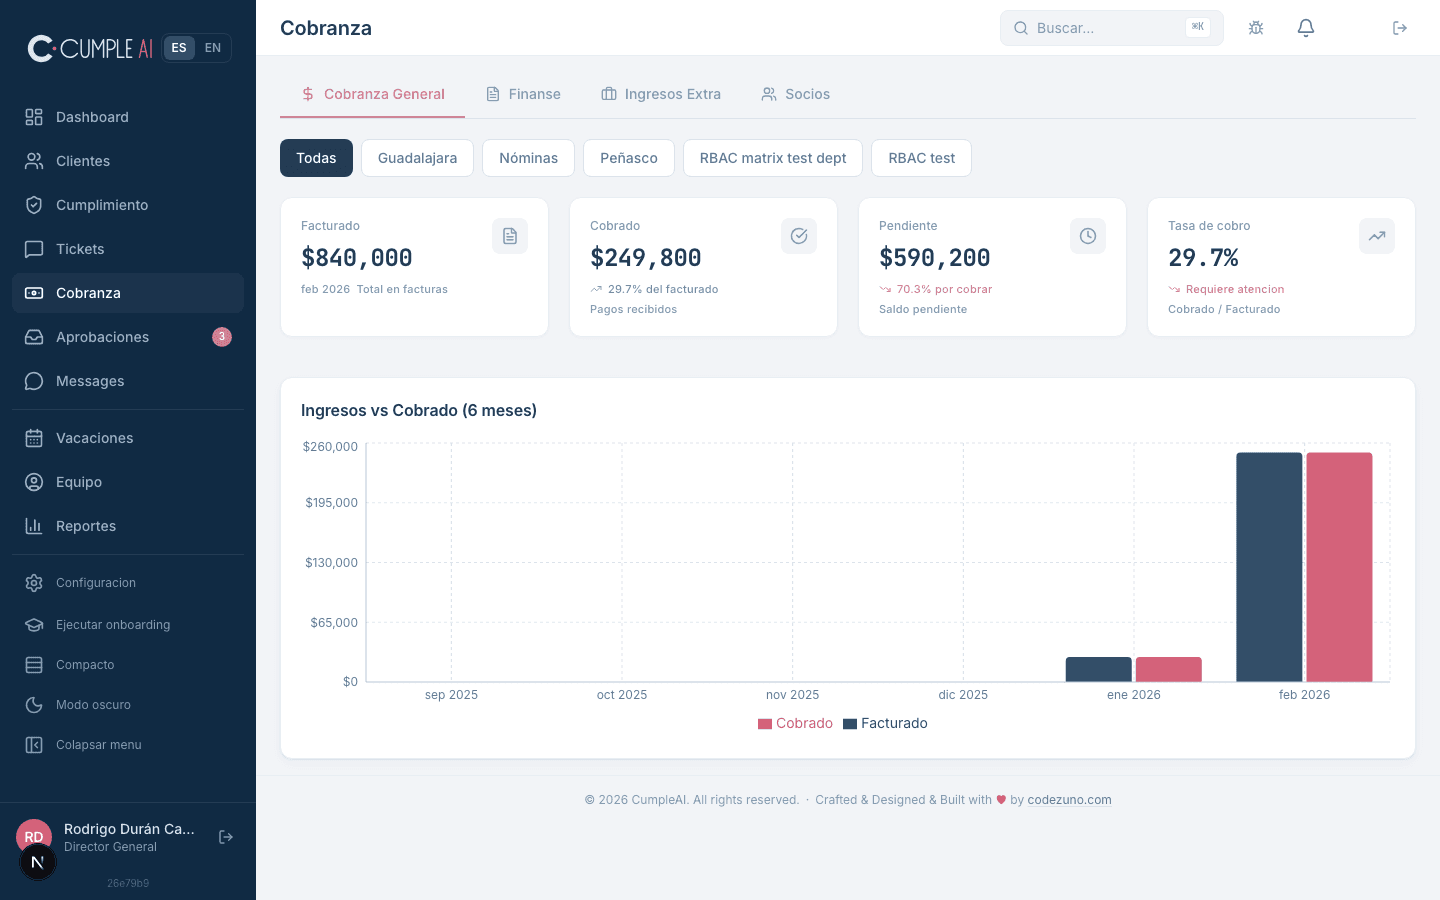The height and width of the screenshot is (900, 1440).
Task: Click sign-out icon beside Rodrigo Durán
Action: click(x=226, y=837)
